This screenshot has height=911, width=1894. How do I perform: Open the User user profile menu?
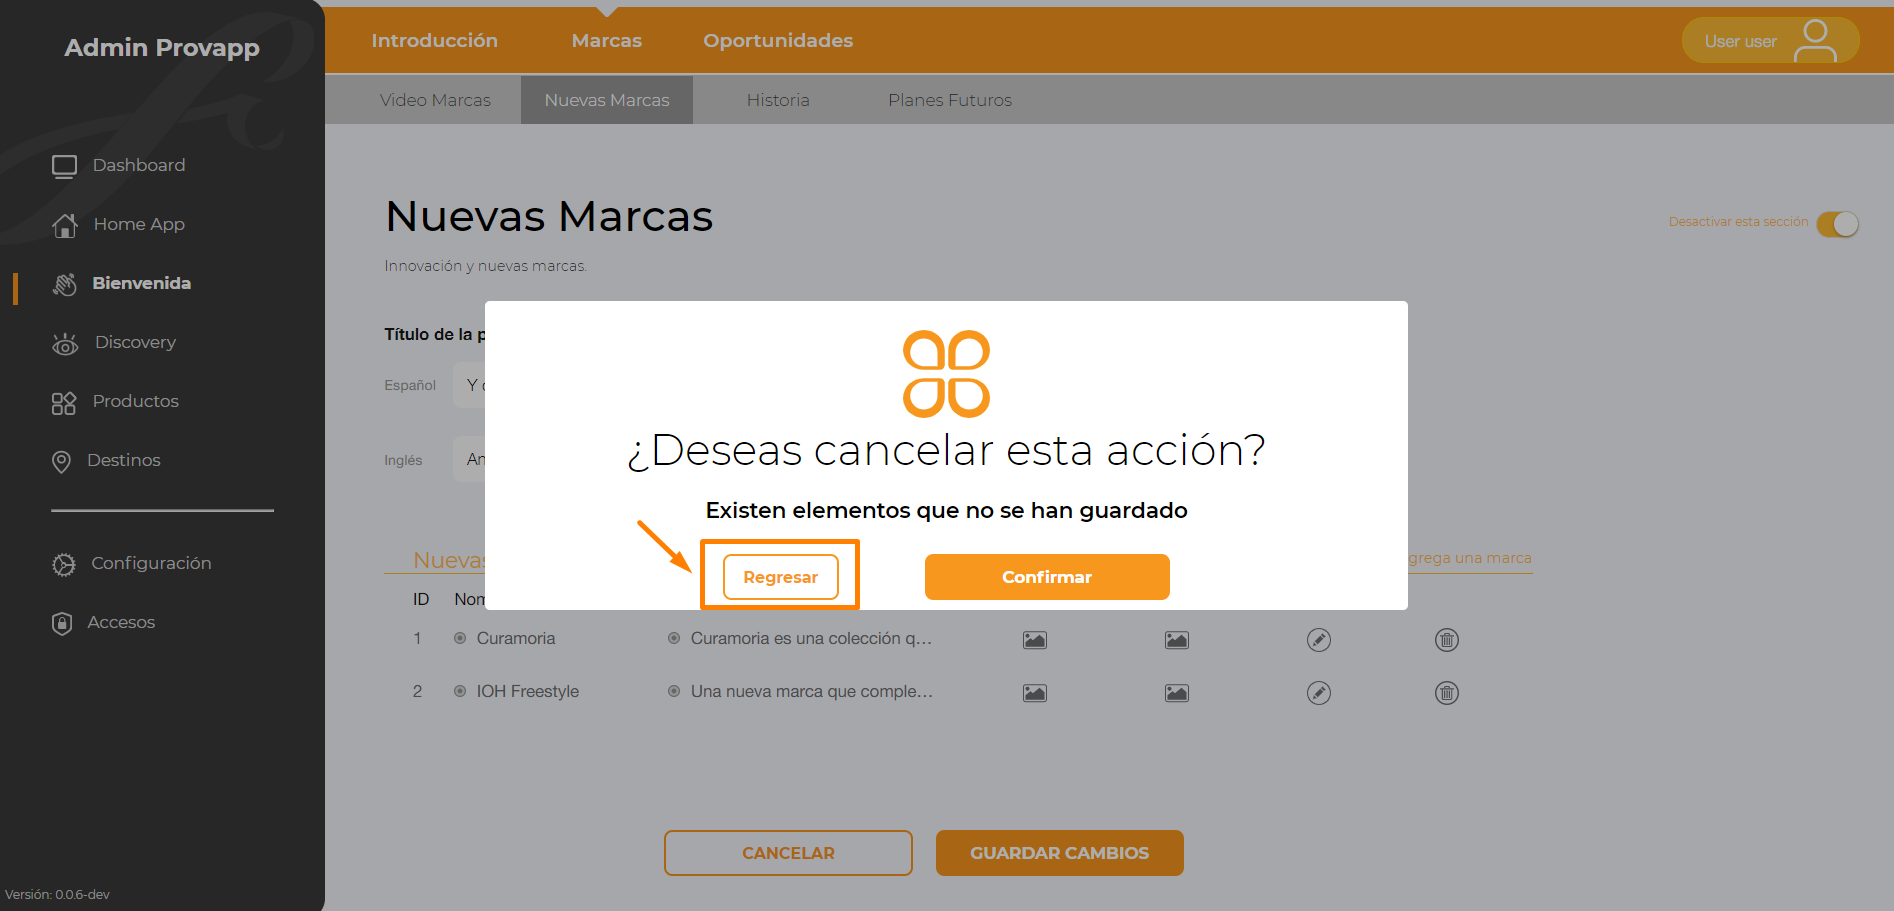pyautogui.click(x=1771, y=41)
